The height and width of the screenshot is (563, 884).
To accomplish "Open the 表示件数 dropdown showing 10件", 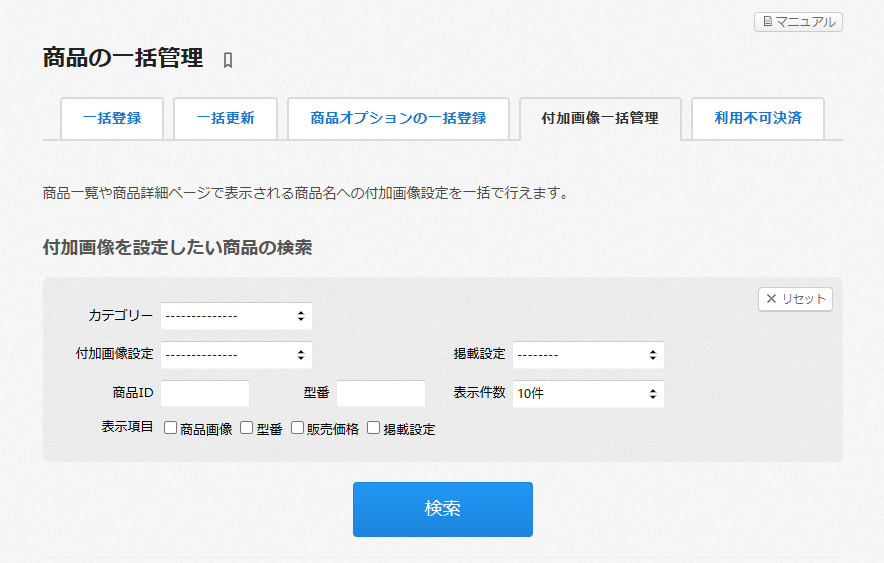I will pyautogui.click(x=588, y=394).
